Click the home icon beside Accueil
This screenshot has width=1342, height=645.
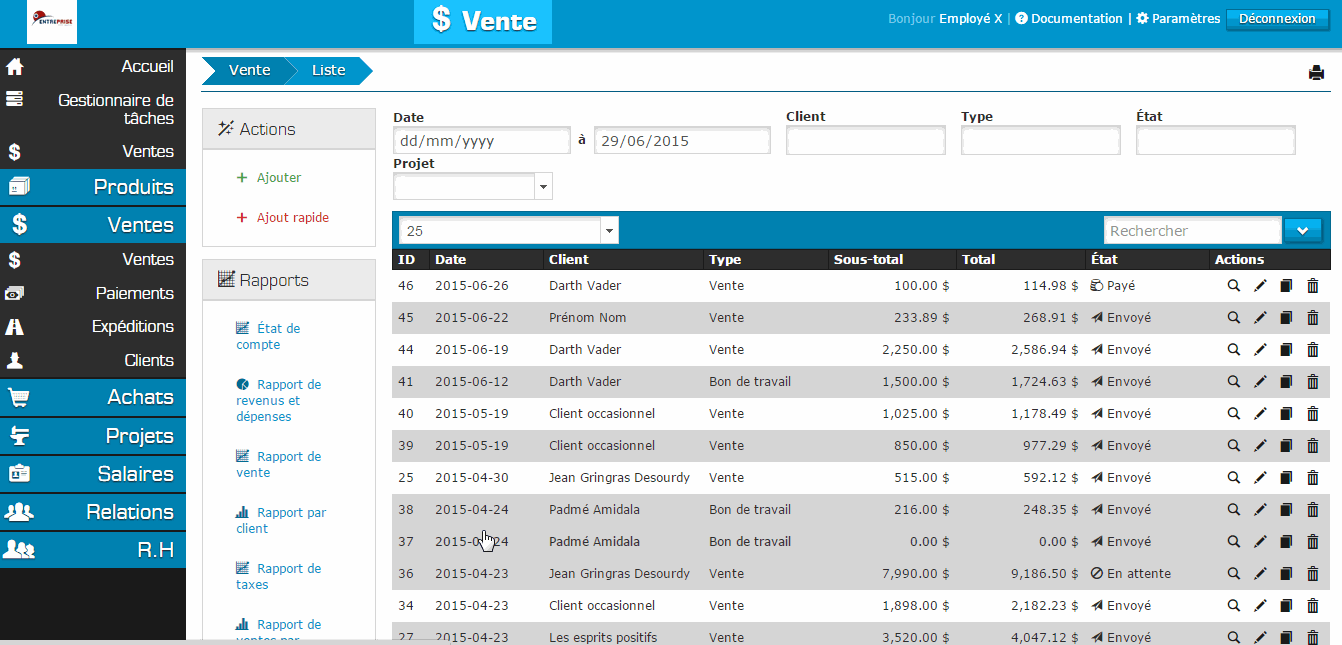(15, 67)
